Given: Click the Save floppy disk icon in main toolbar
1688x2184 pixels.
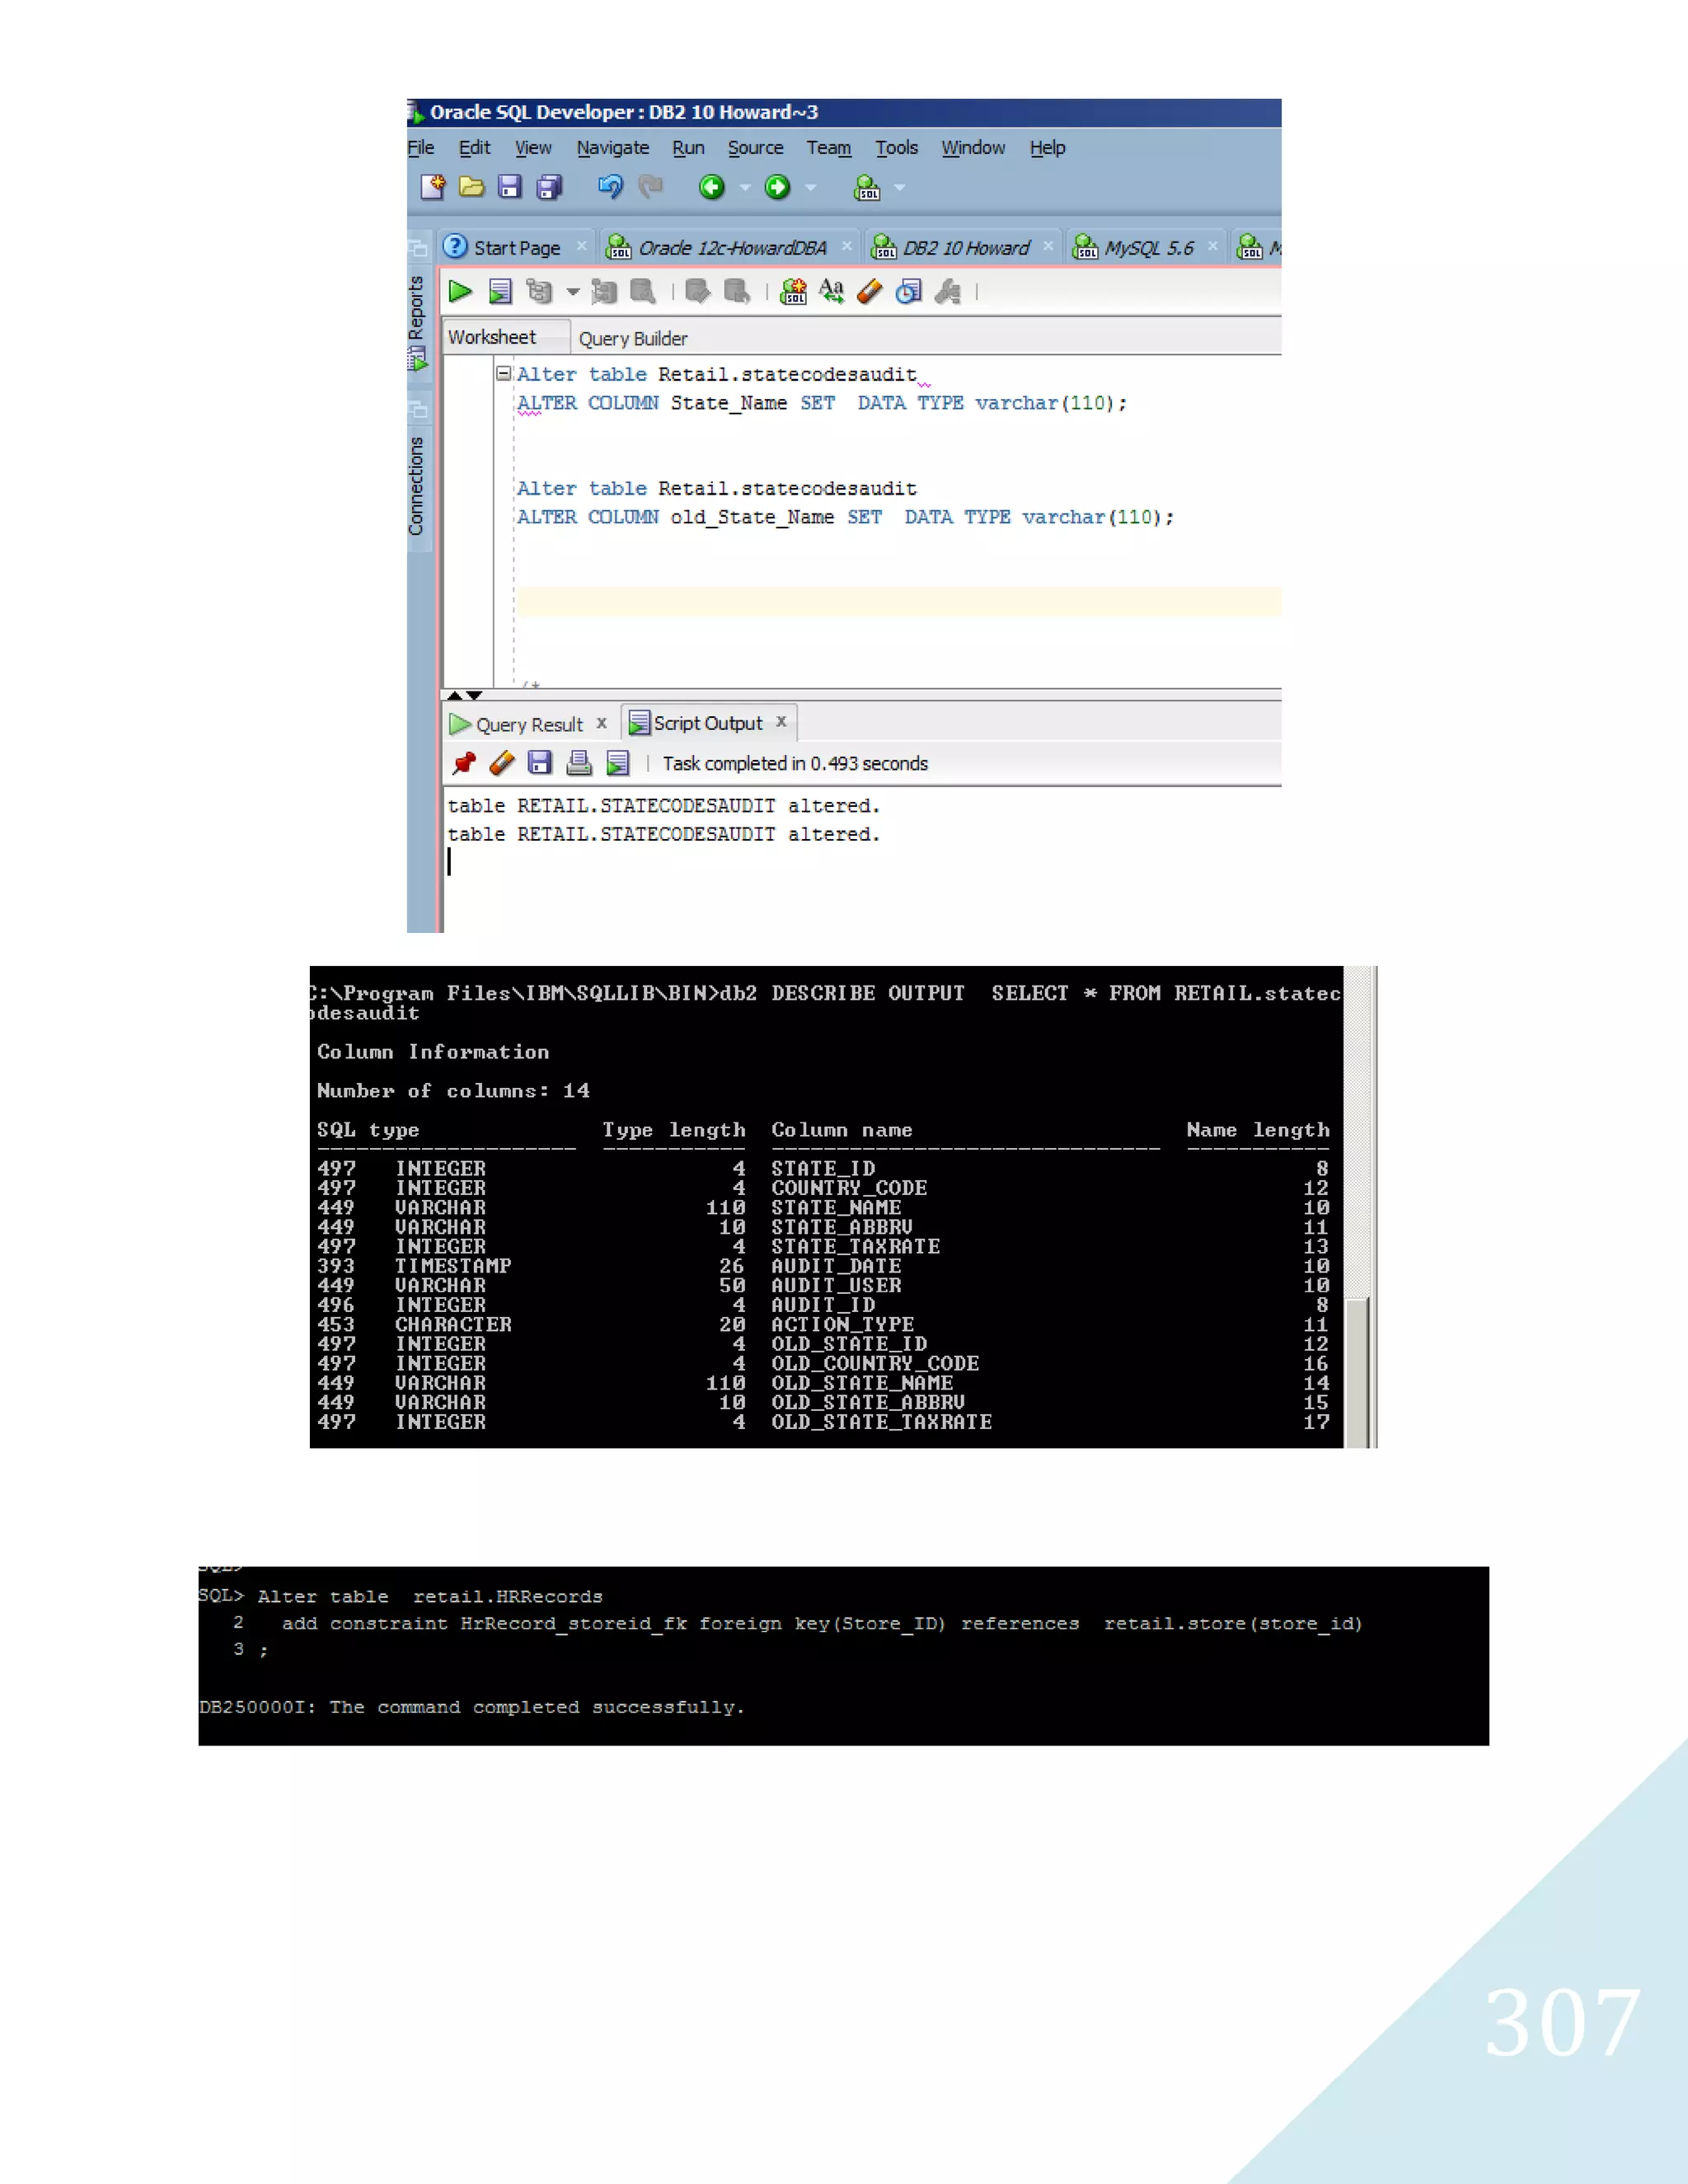Looking at the screenshot, I should [x=510, y=187].
